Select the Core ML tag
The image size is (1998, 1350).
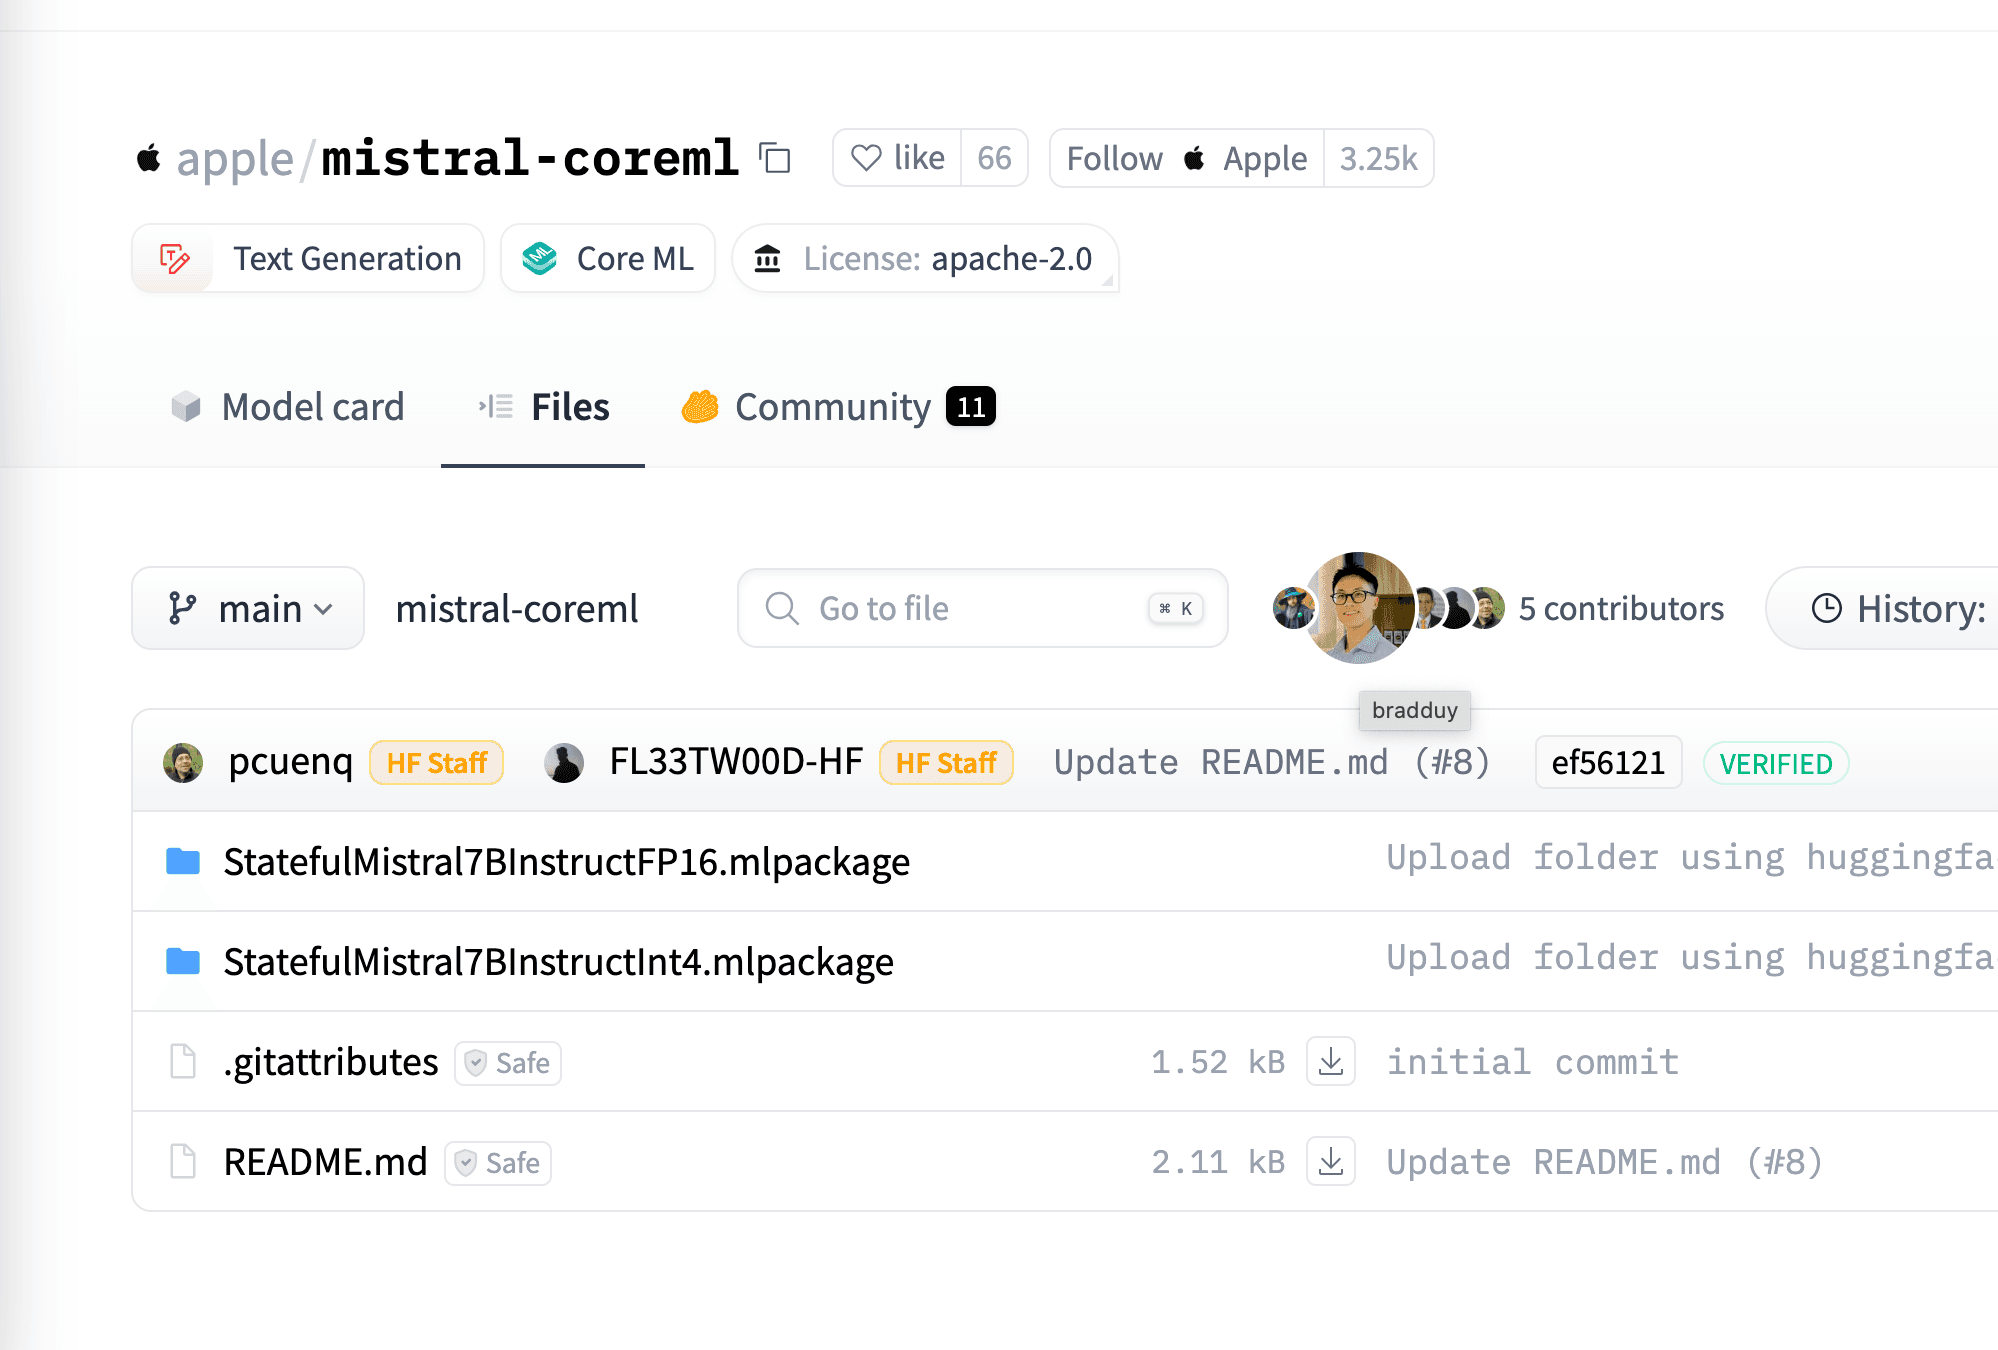[608, 259]
